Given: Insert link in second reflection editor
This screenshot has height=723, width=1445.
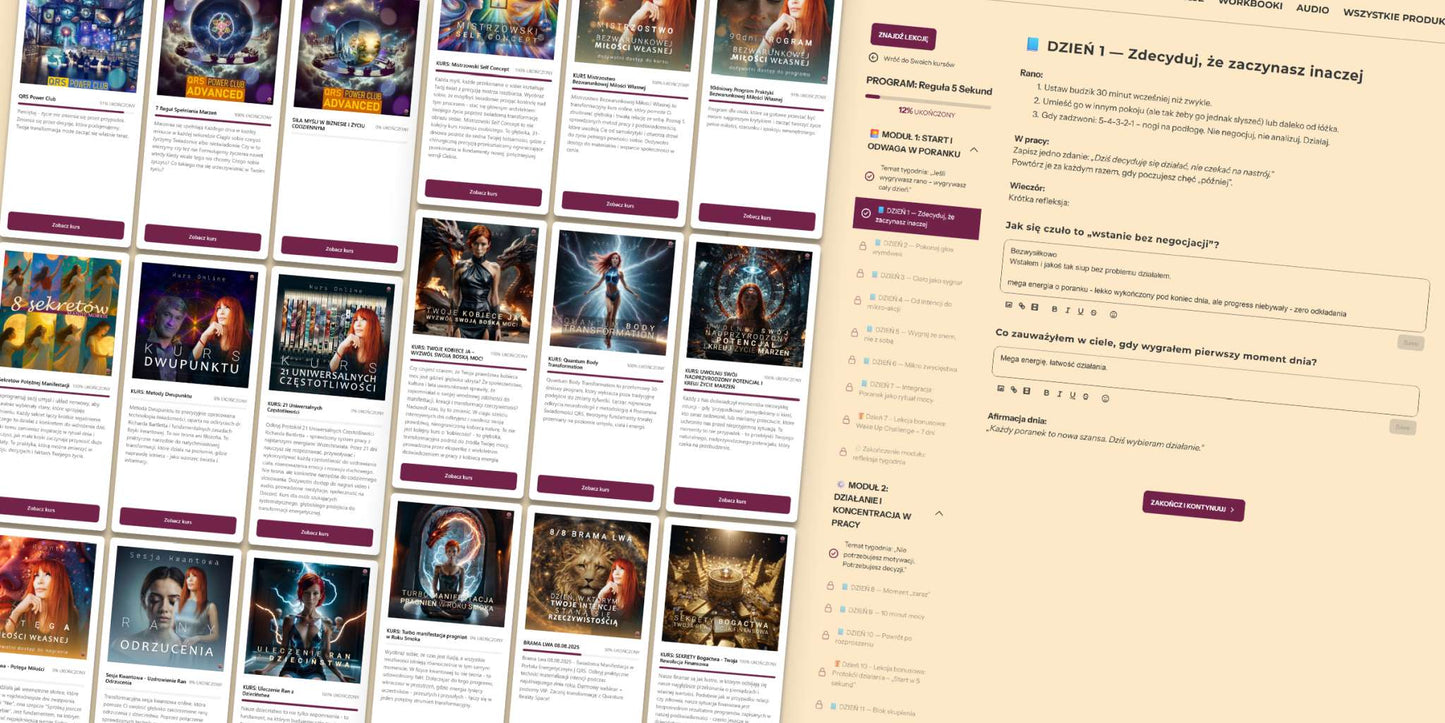Looking at the screenshot, I should [x=1013, y=389].
